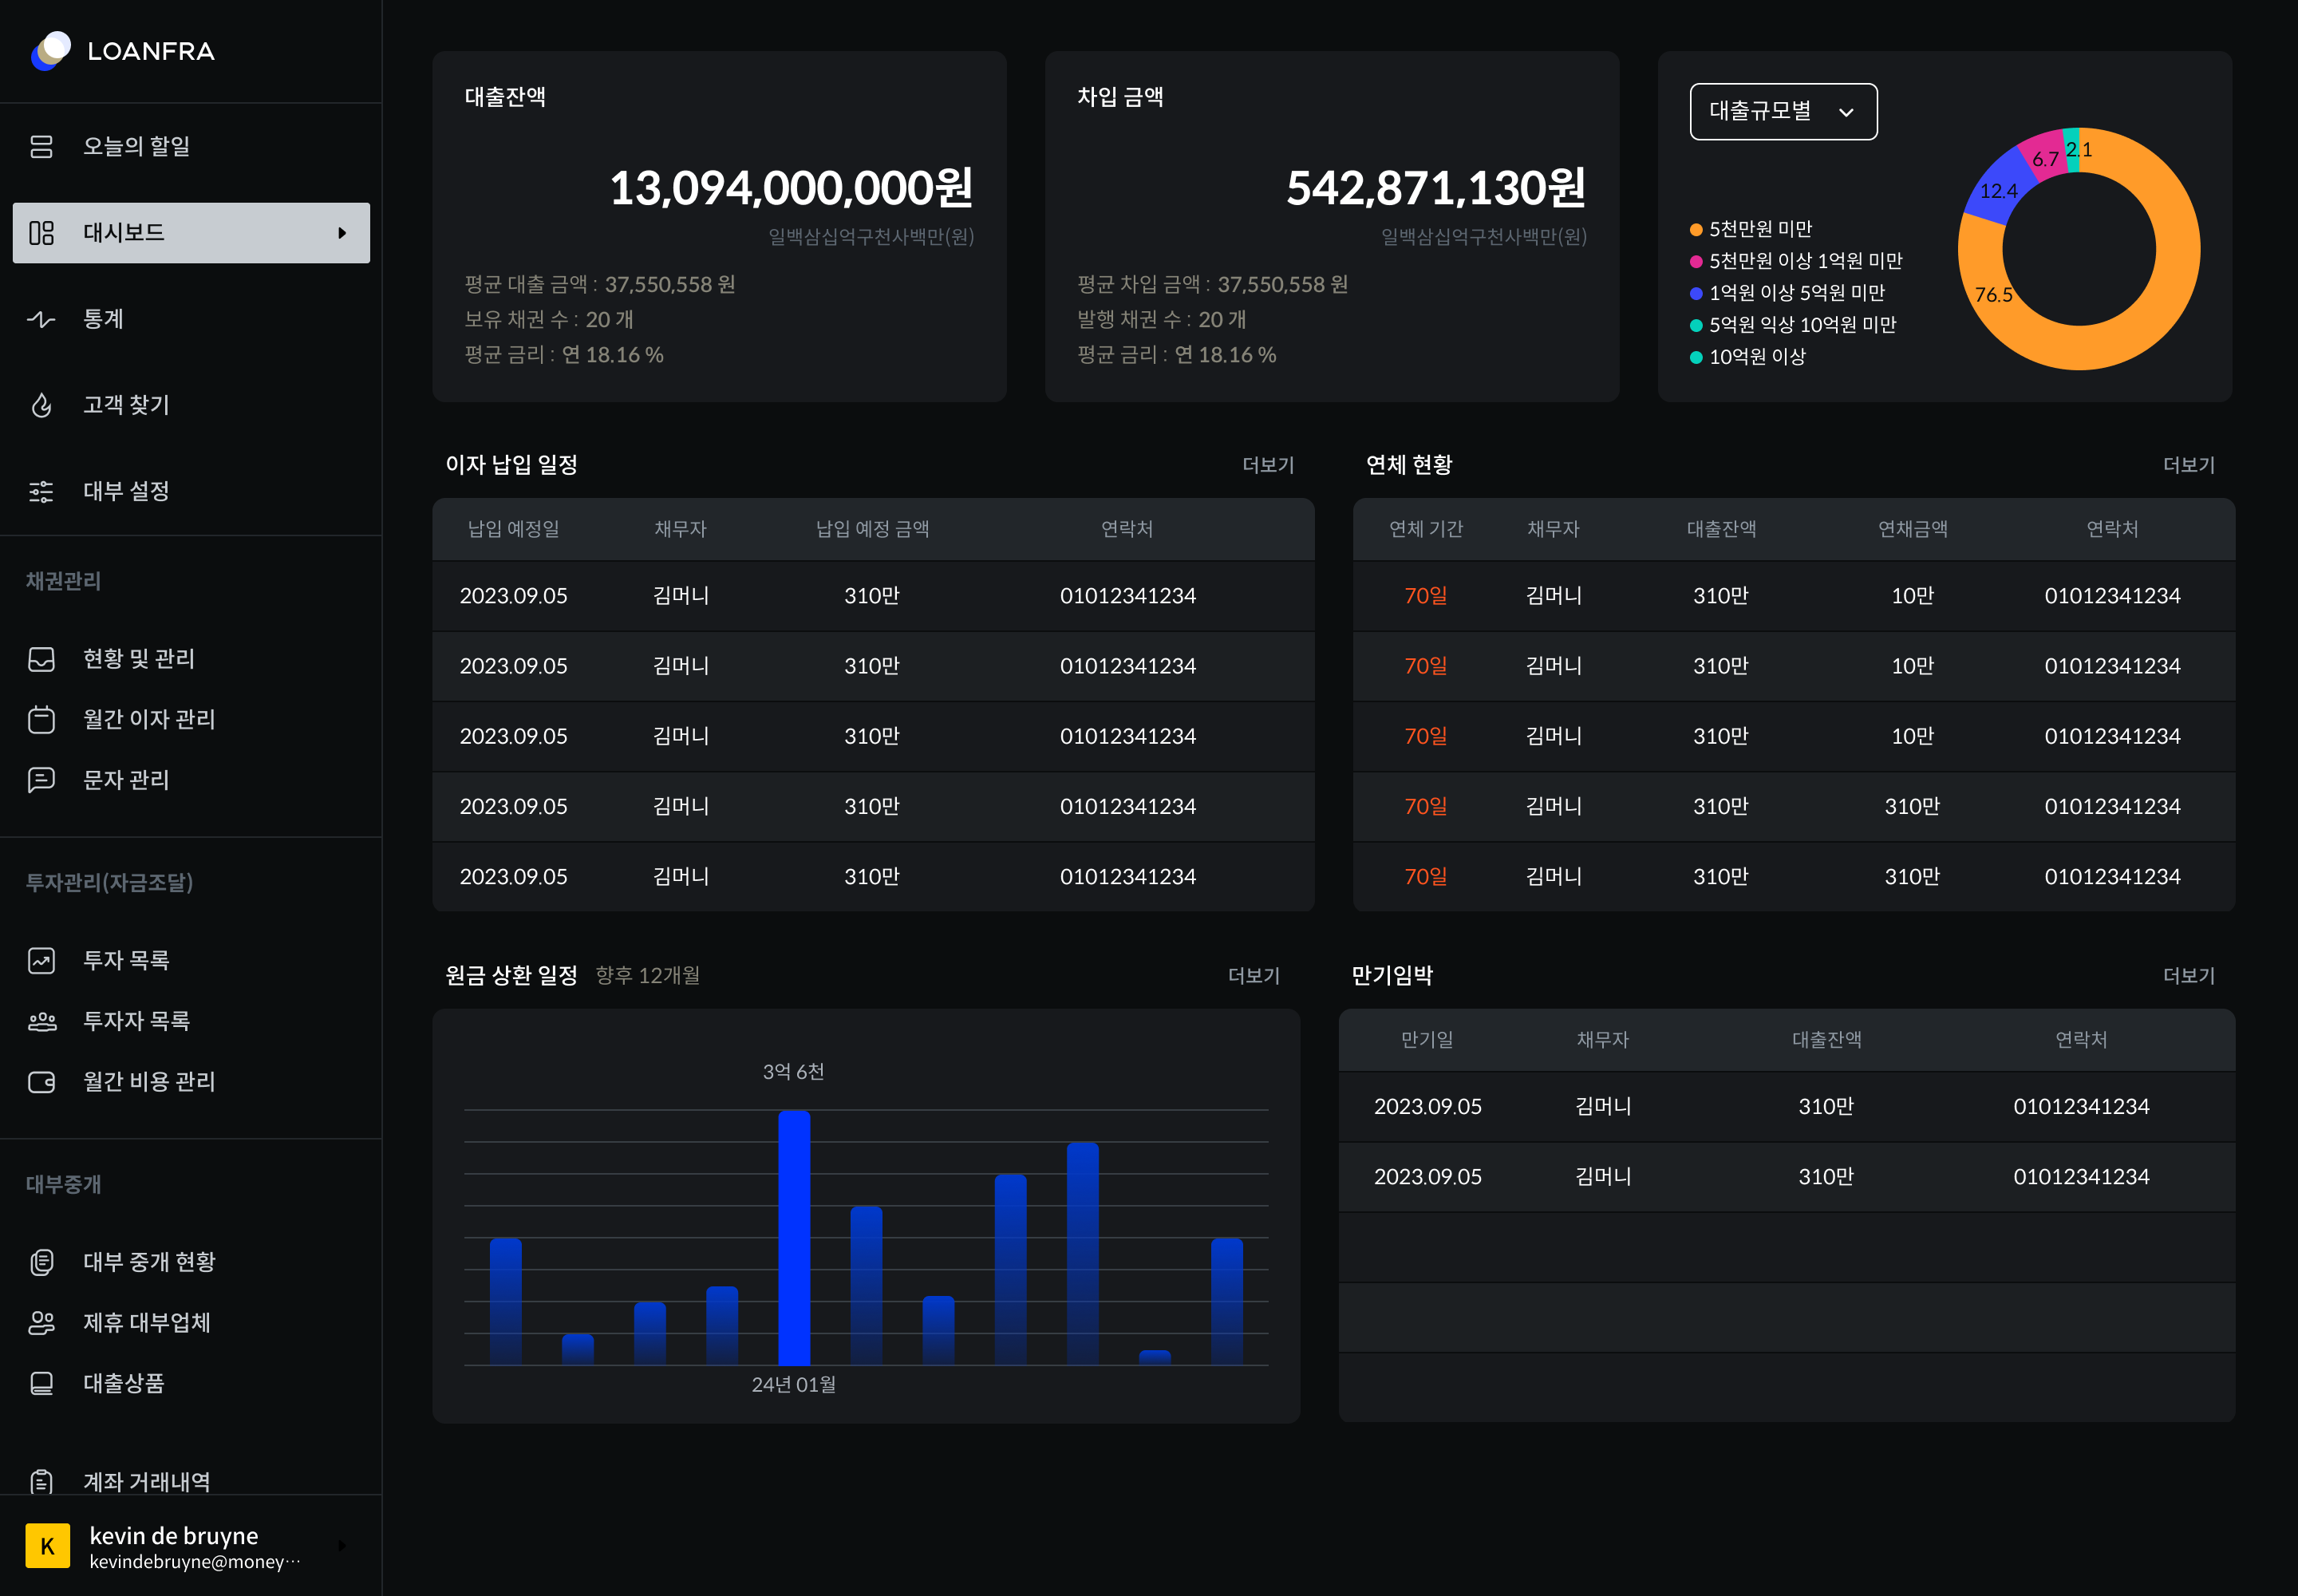Click 10억원 이상 legend item
Image resolution: width=2298 pixels, height=1596 pixels.
[1748, 357]
